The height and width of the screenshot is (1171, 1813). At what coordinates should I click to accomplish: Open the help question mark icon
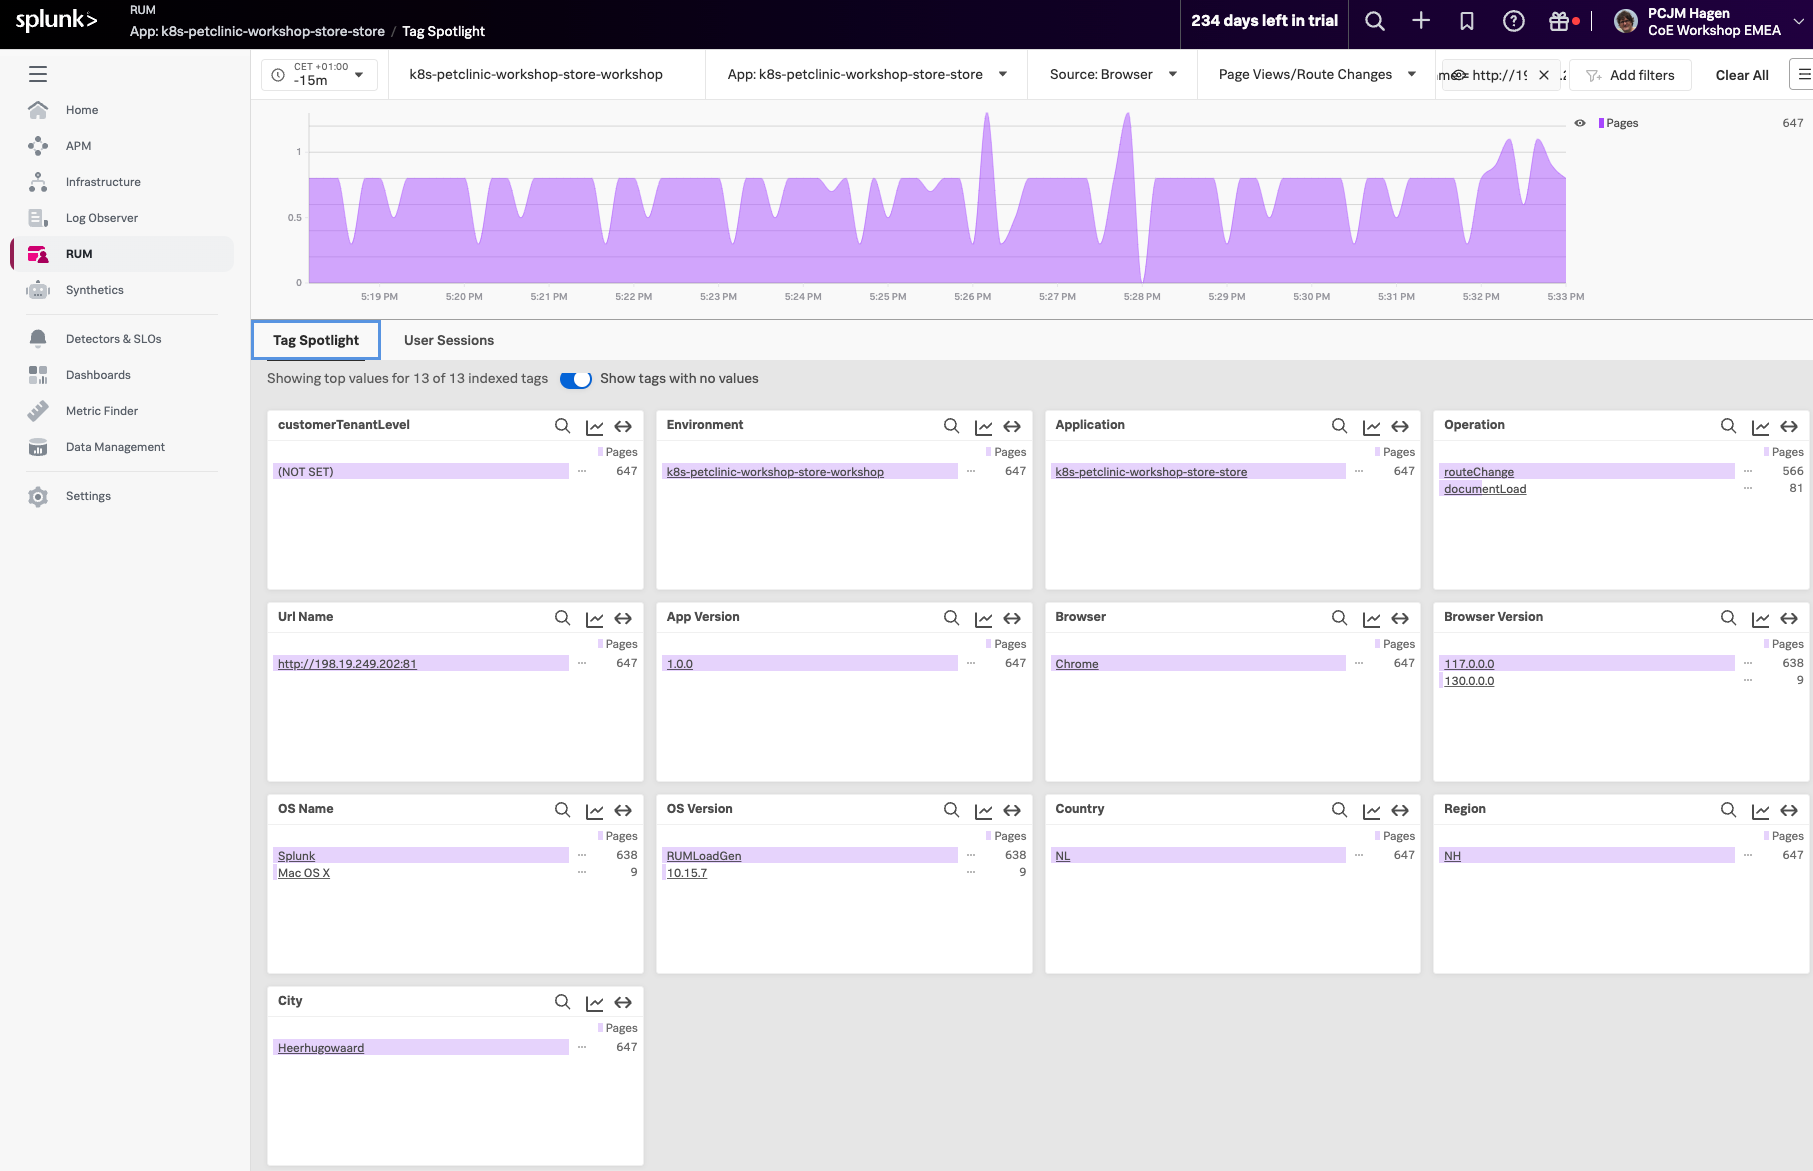pos(1513,21)
